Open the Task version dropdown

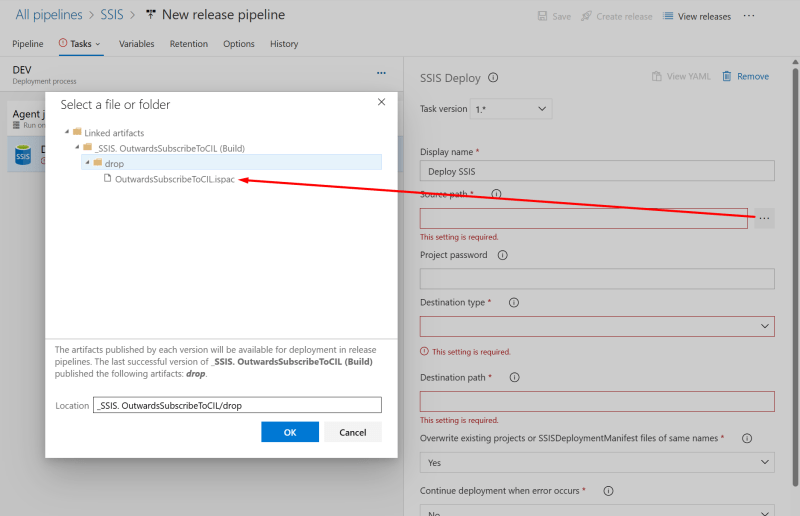511,109
